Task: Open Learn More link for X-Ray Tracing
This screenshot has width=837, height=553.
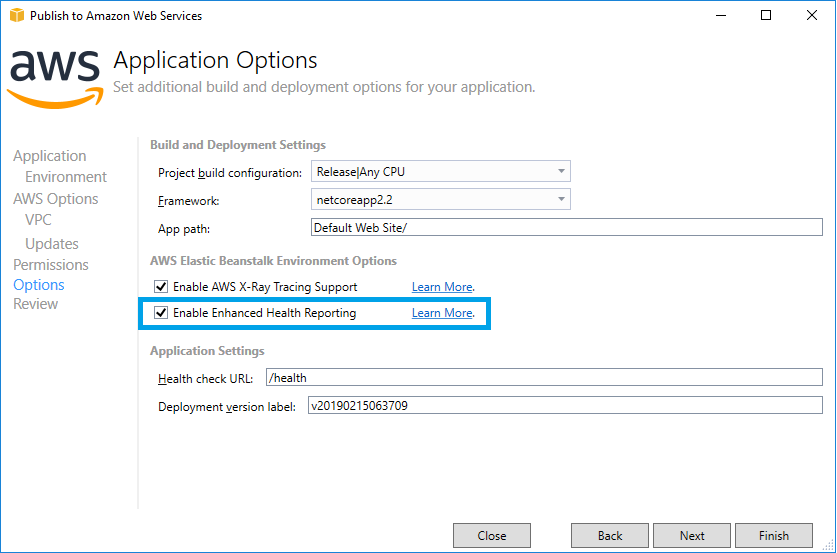Action: (x=442, y=287)
